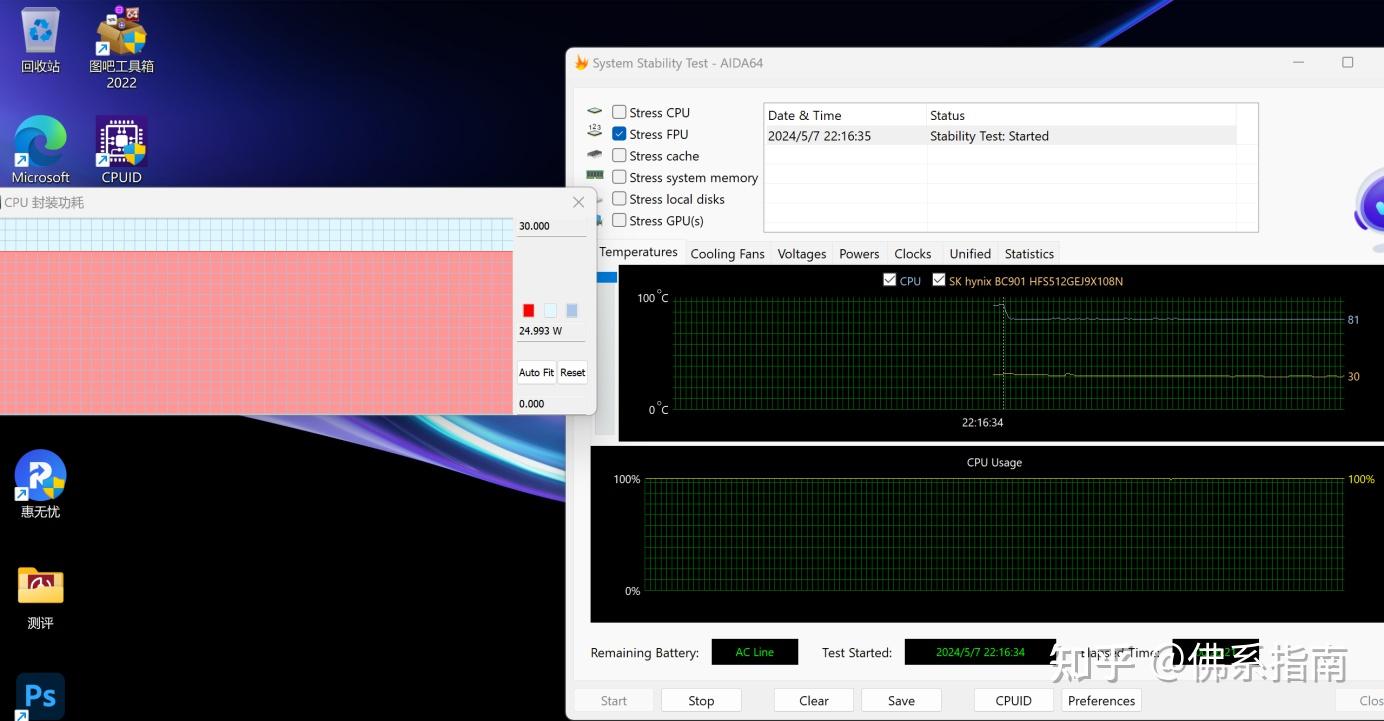Toggle the CPU temperature graph checkbox
1384x721 pixels.
(889, 280)
